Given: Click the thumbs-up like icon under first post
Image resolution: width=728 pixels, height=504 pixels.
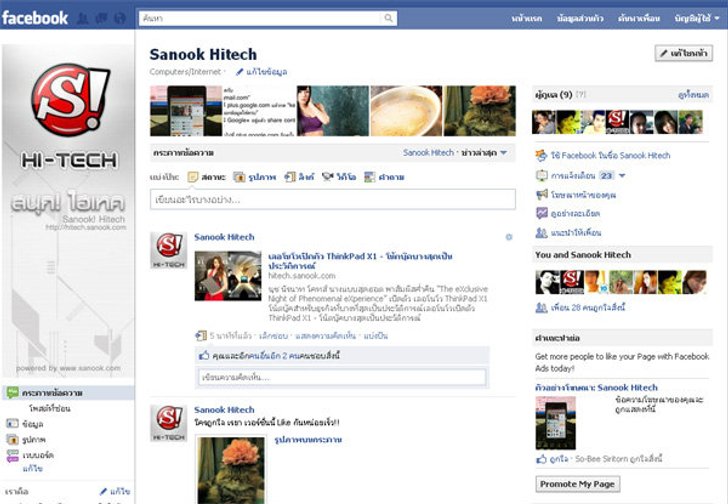Looking at the screenshot, I should [x=204, y=355].
